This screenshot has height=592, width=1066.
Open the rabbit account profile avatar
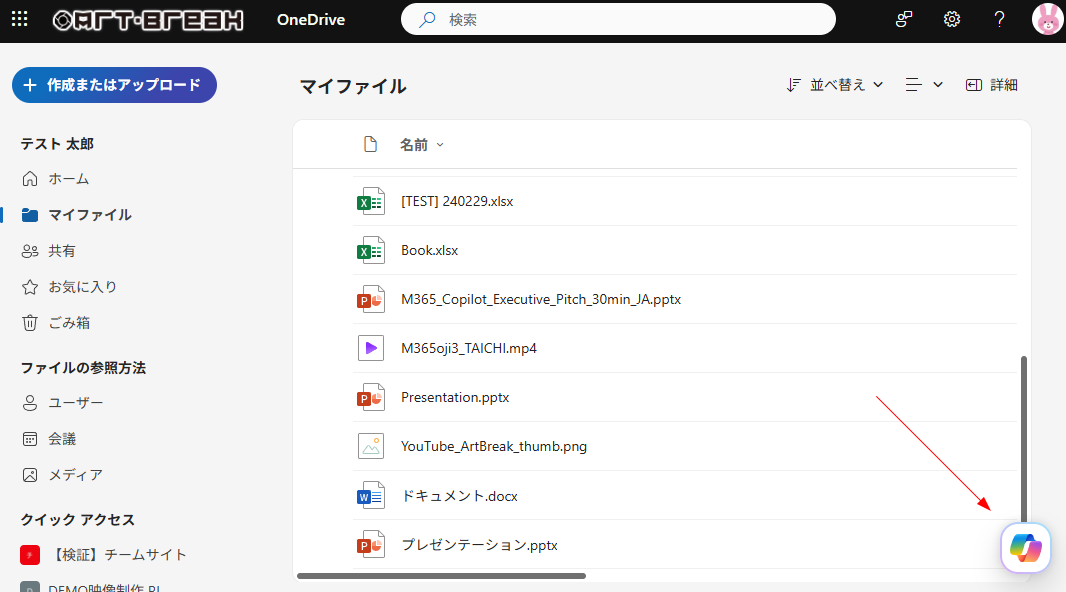[x=1048, y=19]
